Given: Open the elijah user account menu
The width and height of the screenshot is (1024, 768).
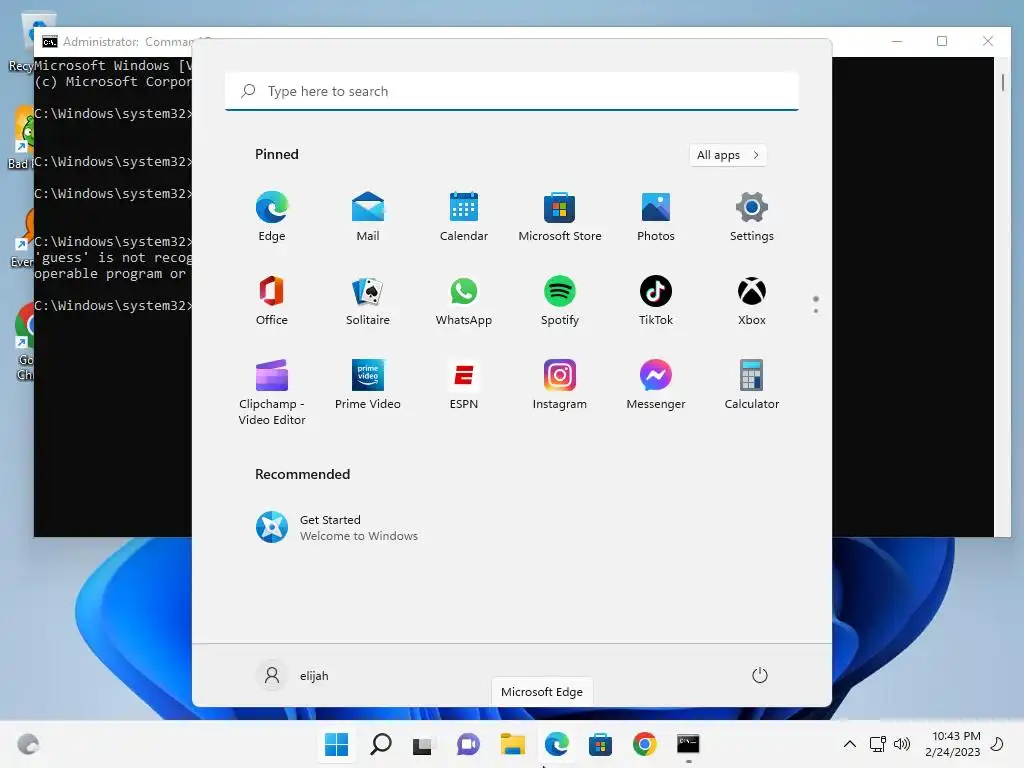Looking at the screenshot, I should coord(293,675).
